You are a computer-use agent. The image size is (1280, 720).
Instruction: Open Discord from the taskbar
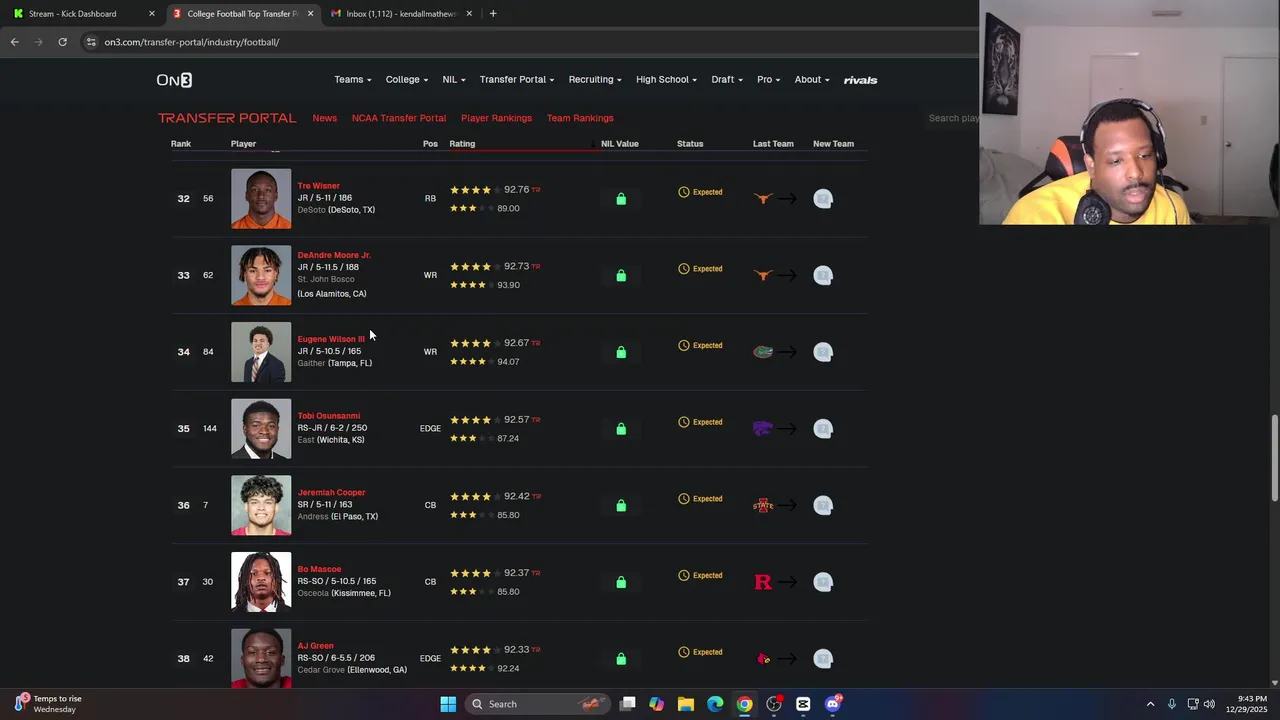pyautogui.click(x=833, y=704)
